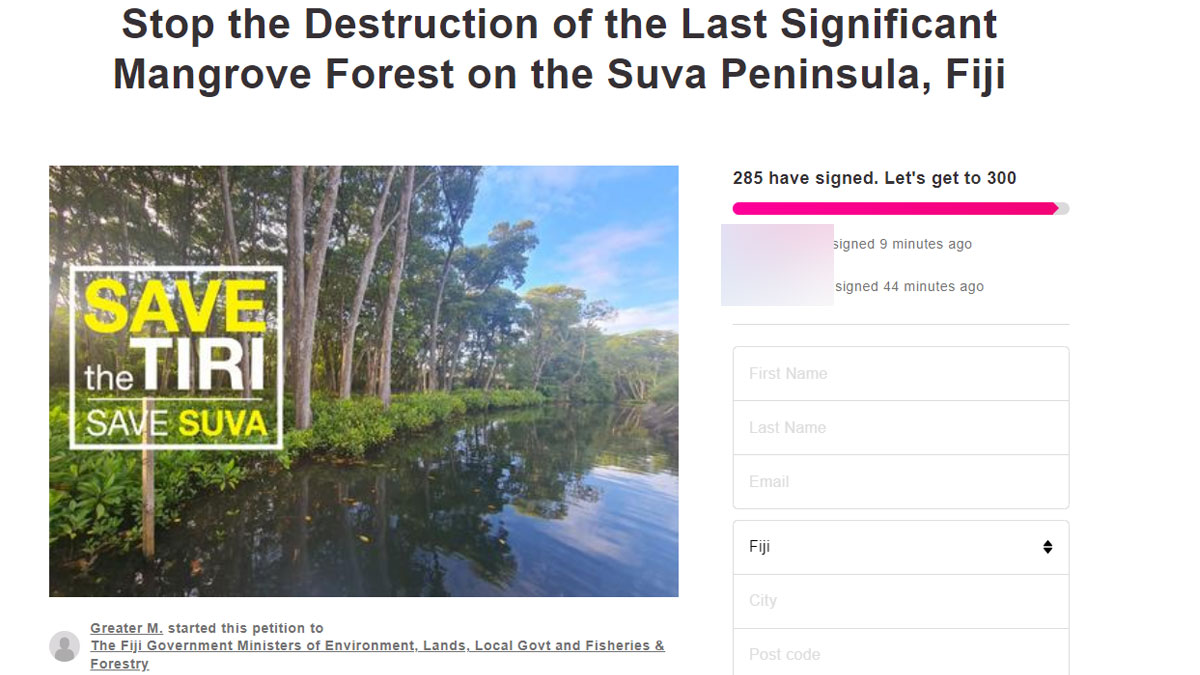Select the Email input box
The image size is (1200, 675).
(x=900, y=481)
